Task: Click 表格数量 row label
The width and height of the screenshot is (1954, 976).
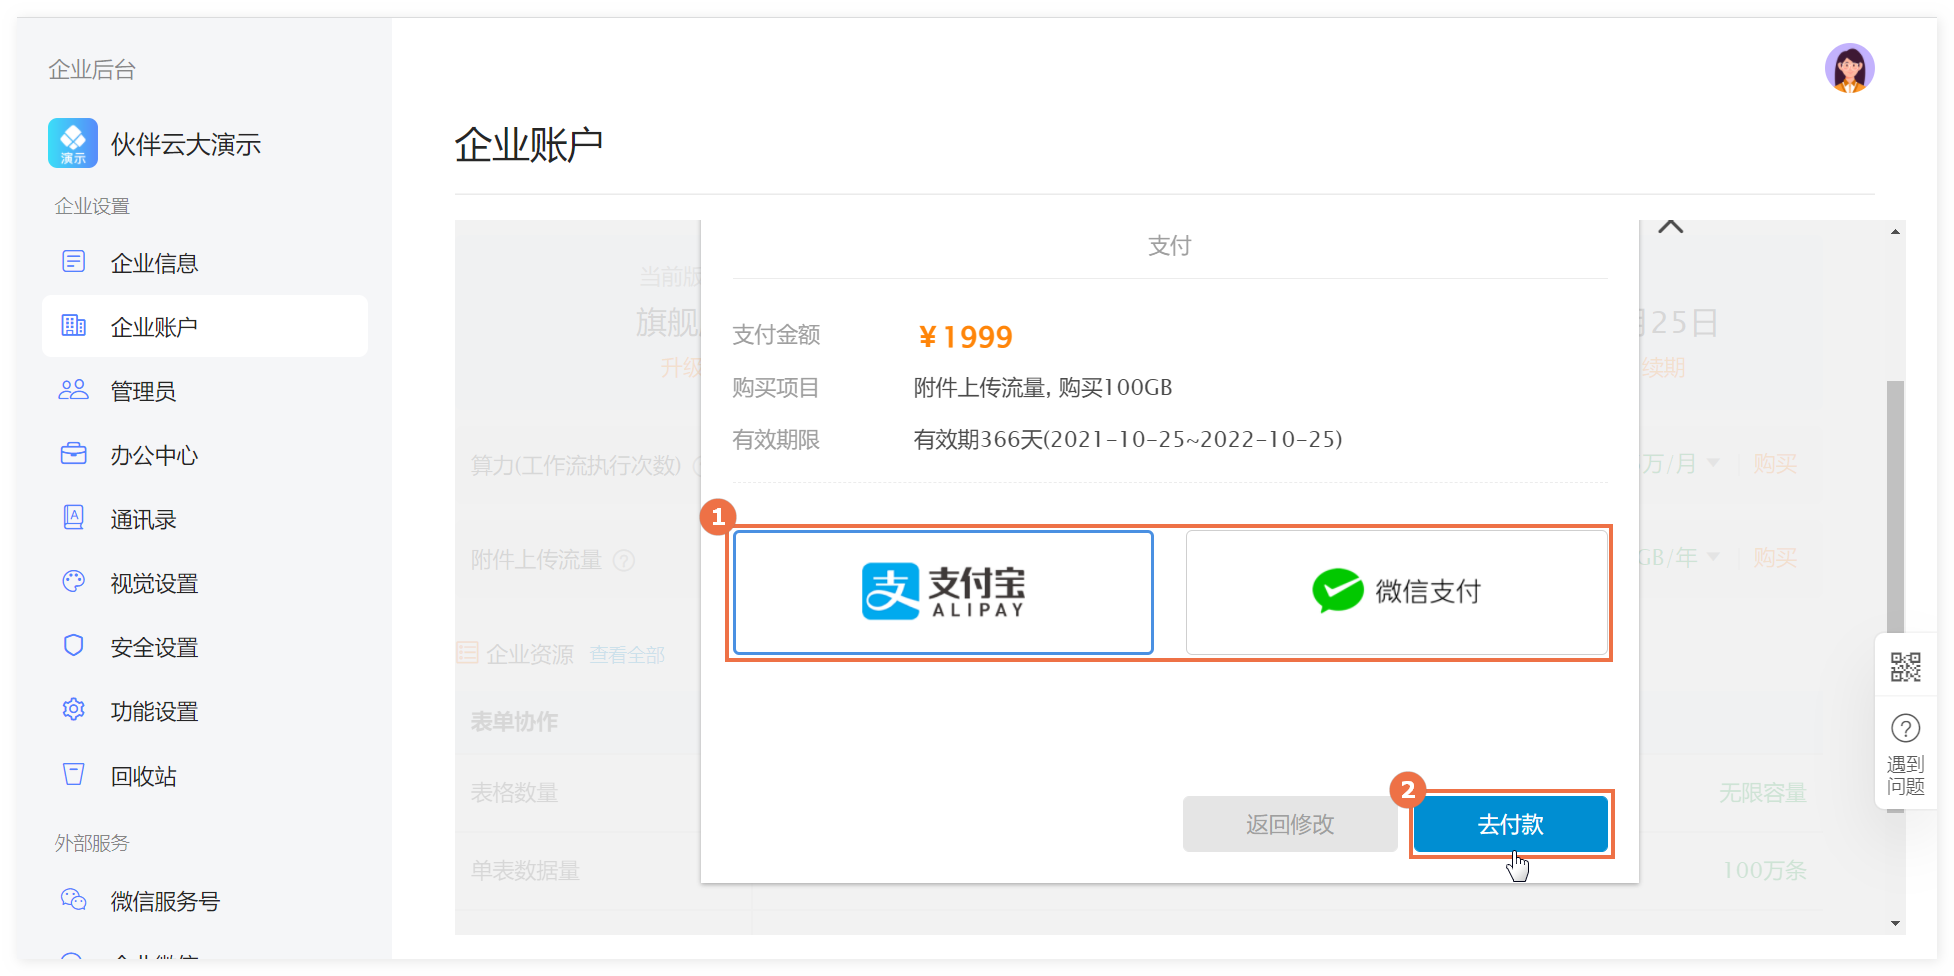Action: 514,793
